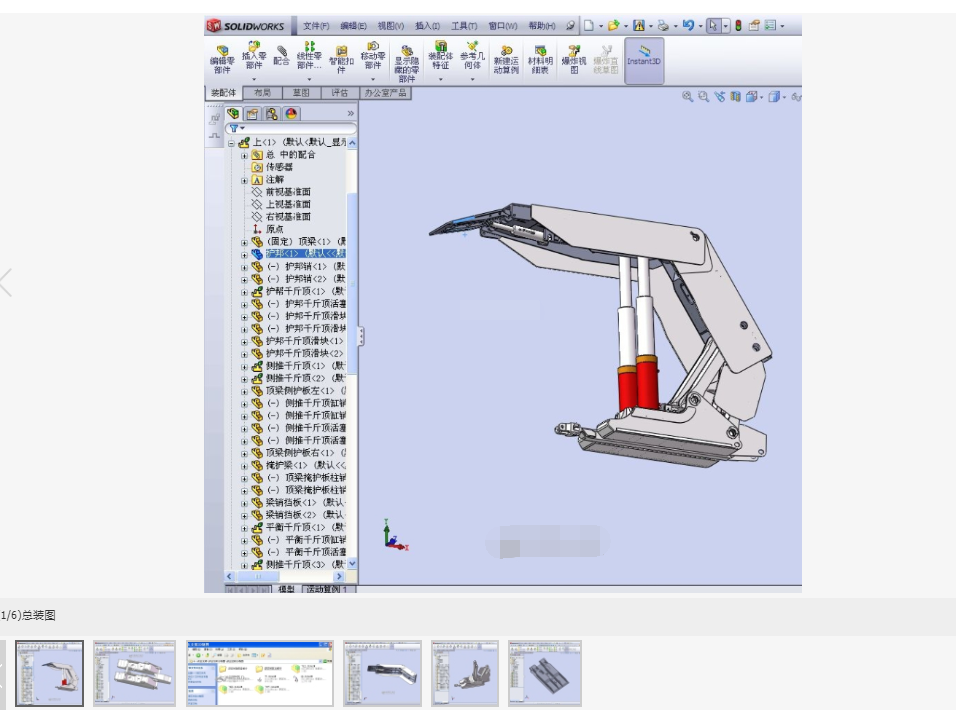Image resolution: width=956 pixels, height=713 pixels.
Task: Collapse the root 上<1> assembly node
Action: 231,143
